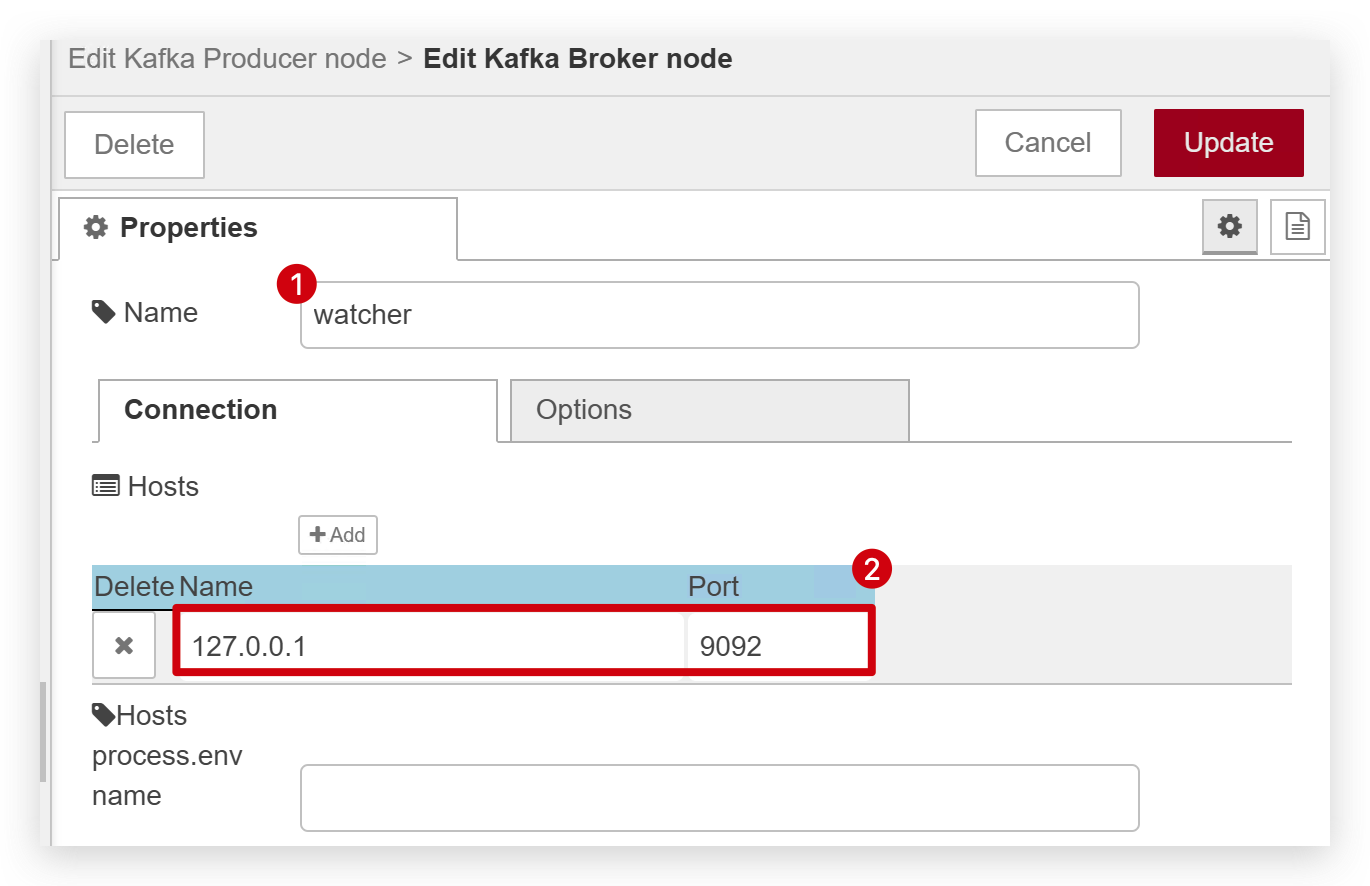The image size is (1370, 886).
Task: Click the Hosts section label
Action: click(x=145, y=487)
